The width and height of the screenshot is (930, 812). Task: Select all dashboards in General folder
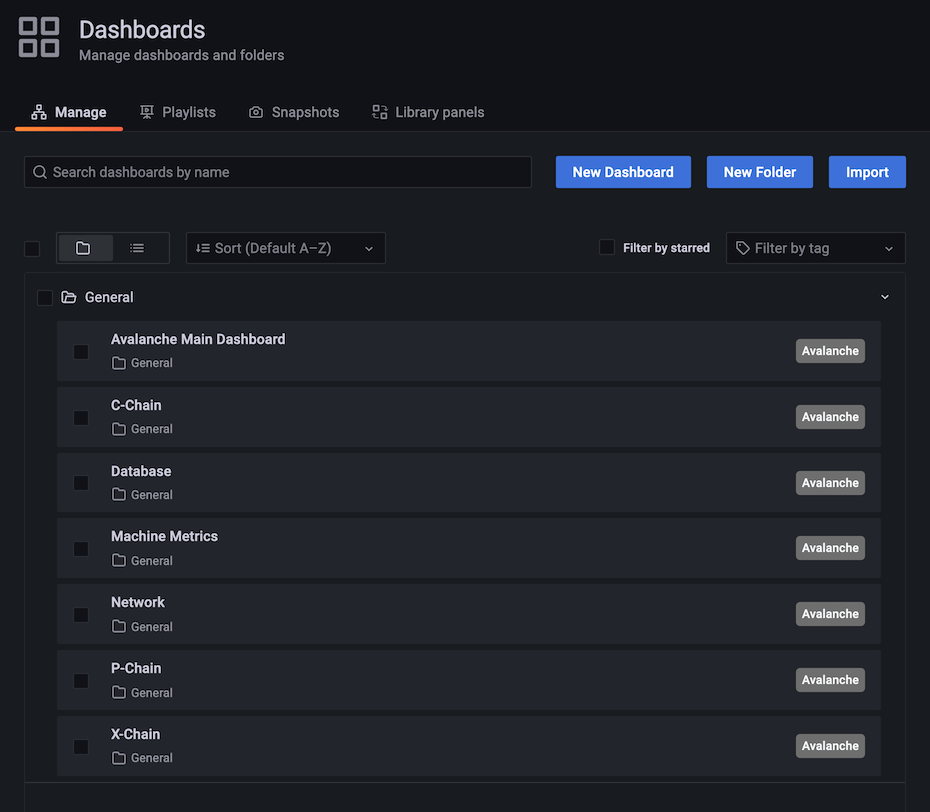45,297
